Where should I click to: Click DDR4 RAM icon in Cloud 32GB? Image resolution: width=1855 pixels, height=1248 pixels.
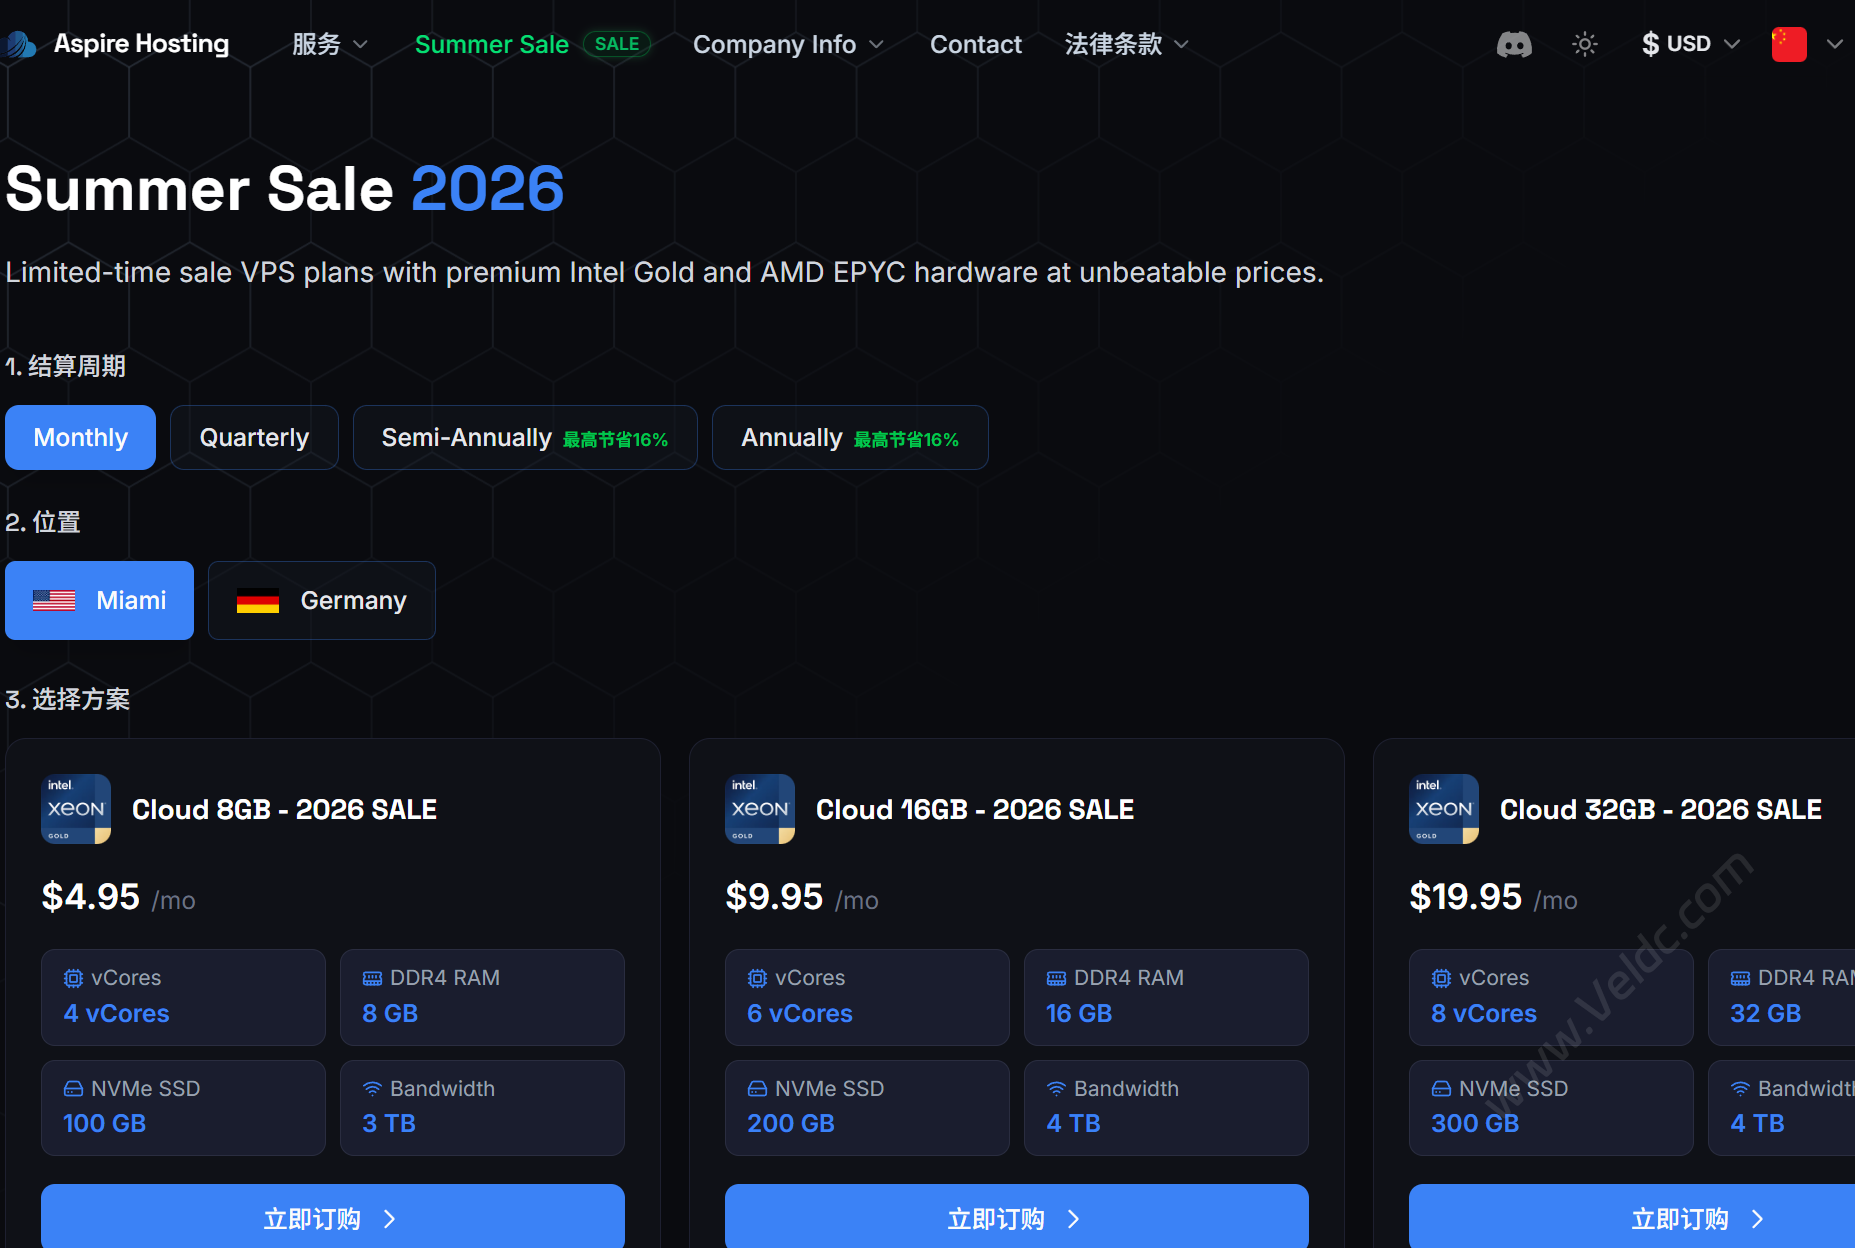point(1740,978)
